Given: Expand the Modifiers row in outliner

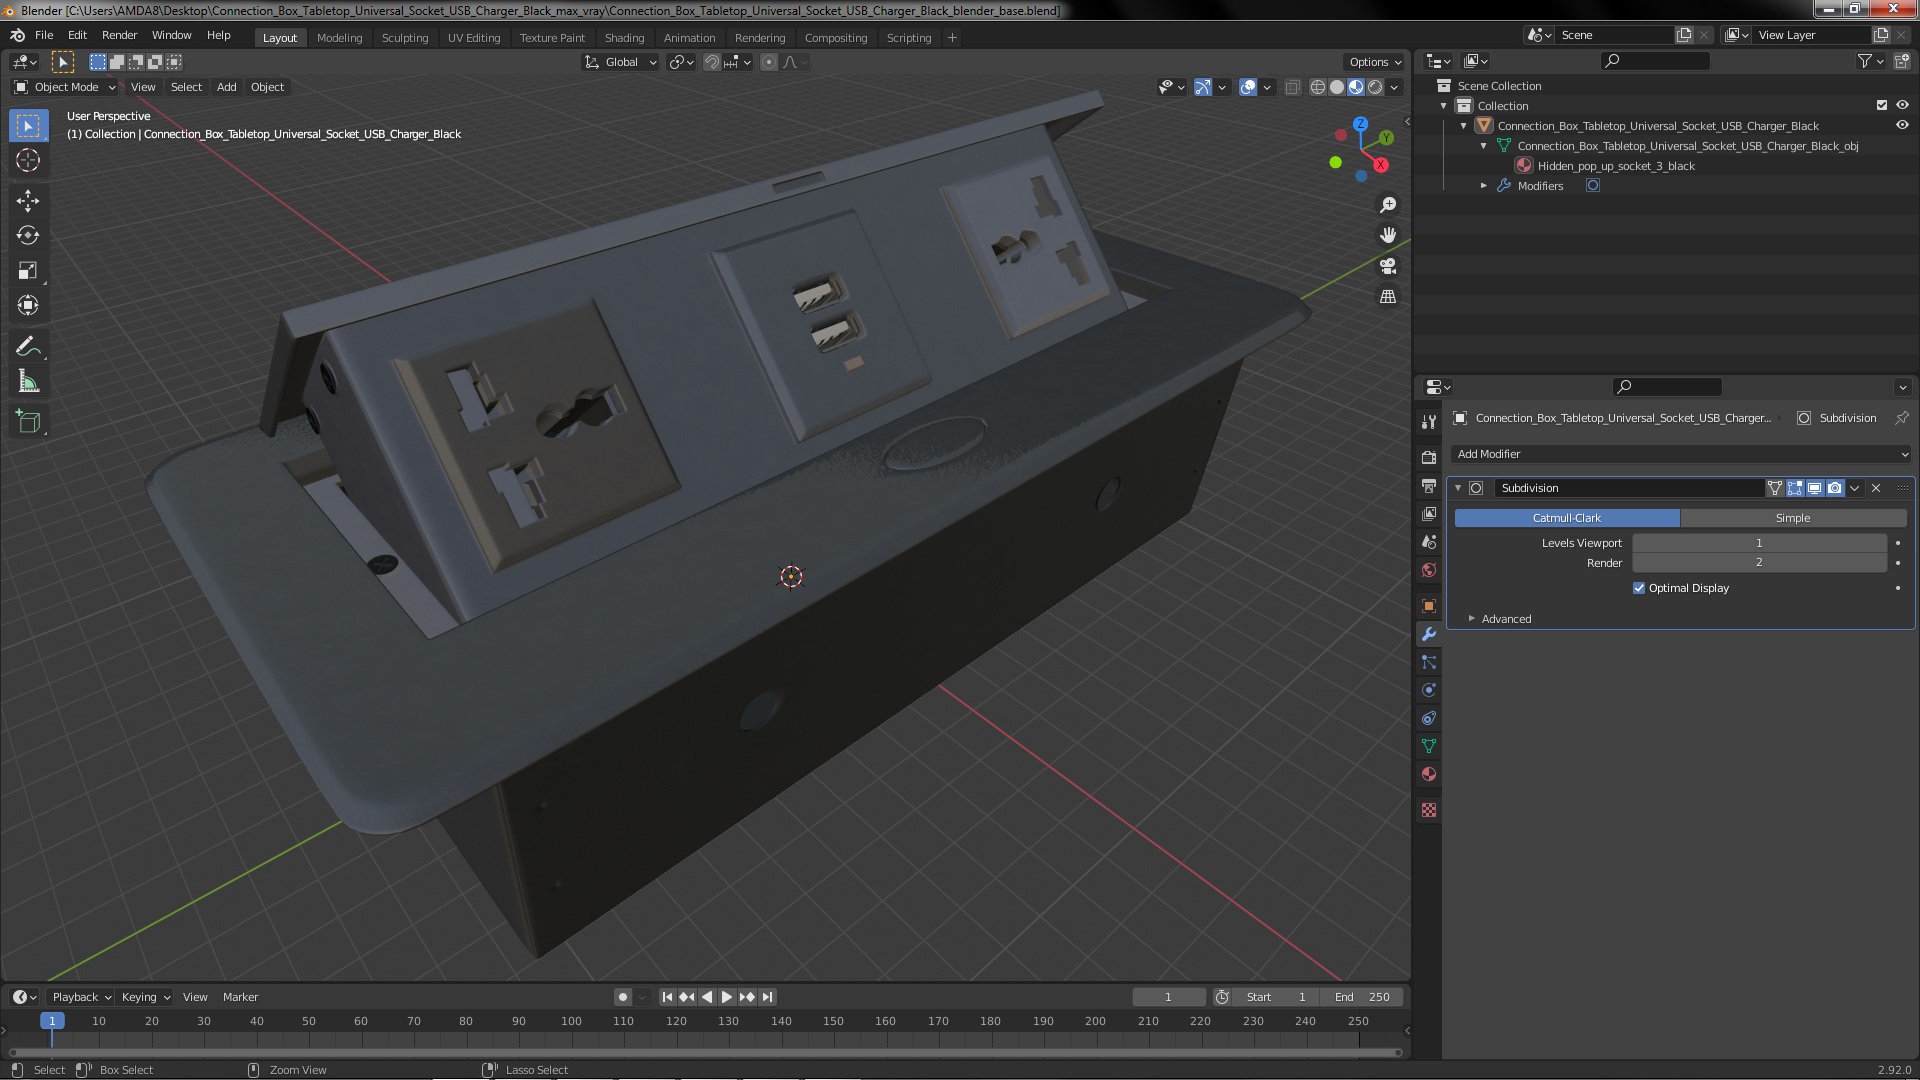Looking at the screenshot, I should (x=1484, y=186).
